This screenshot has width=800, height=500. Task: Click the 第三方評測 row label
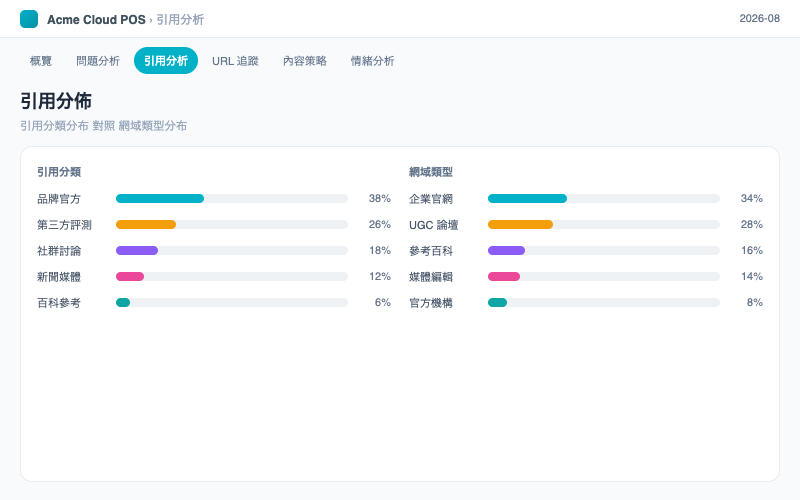64,225
